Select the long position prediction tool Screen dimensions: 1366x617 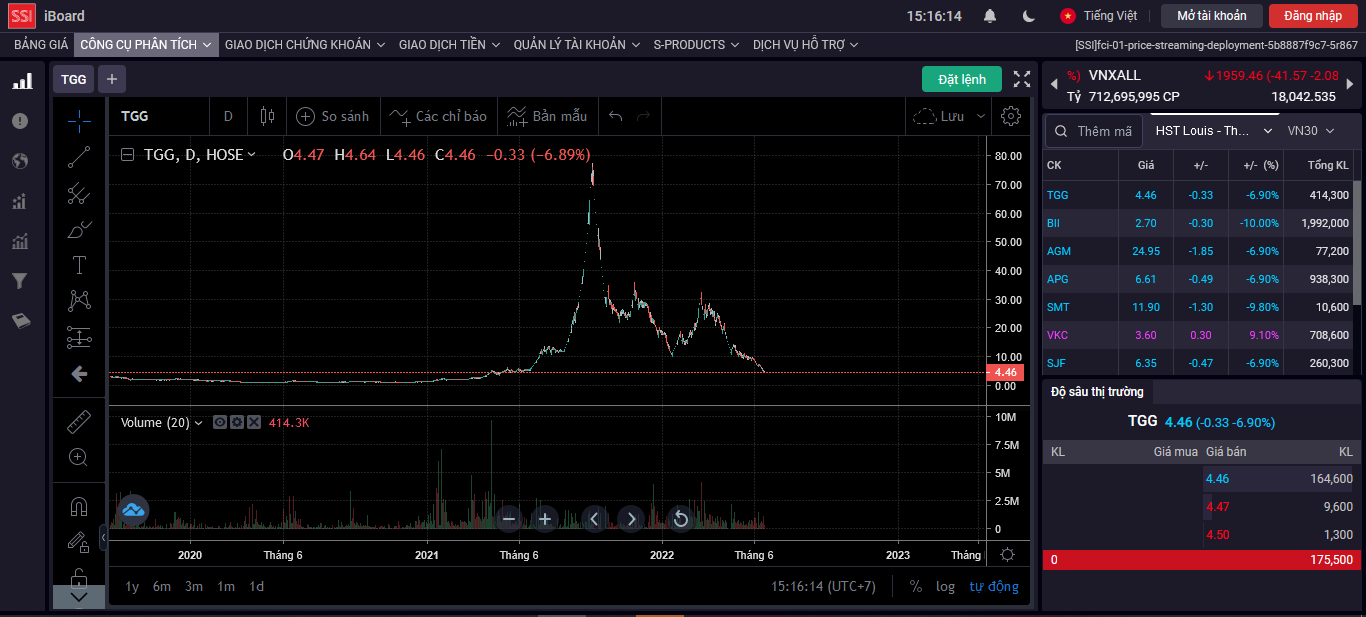tap(79, 337)
